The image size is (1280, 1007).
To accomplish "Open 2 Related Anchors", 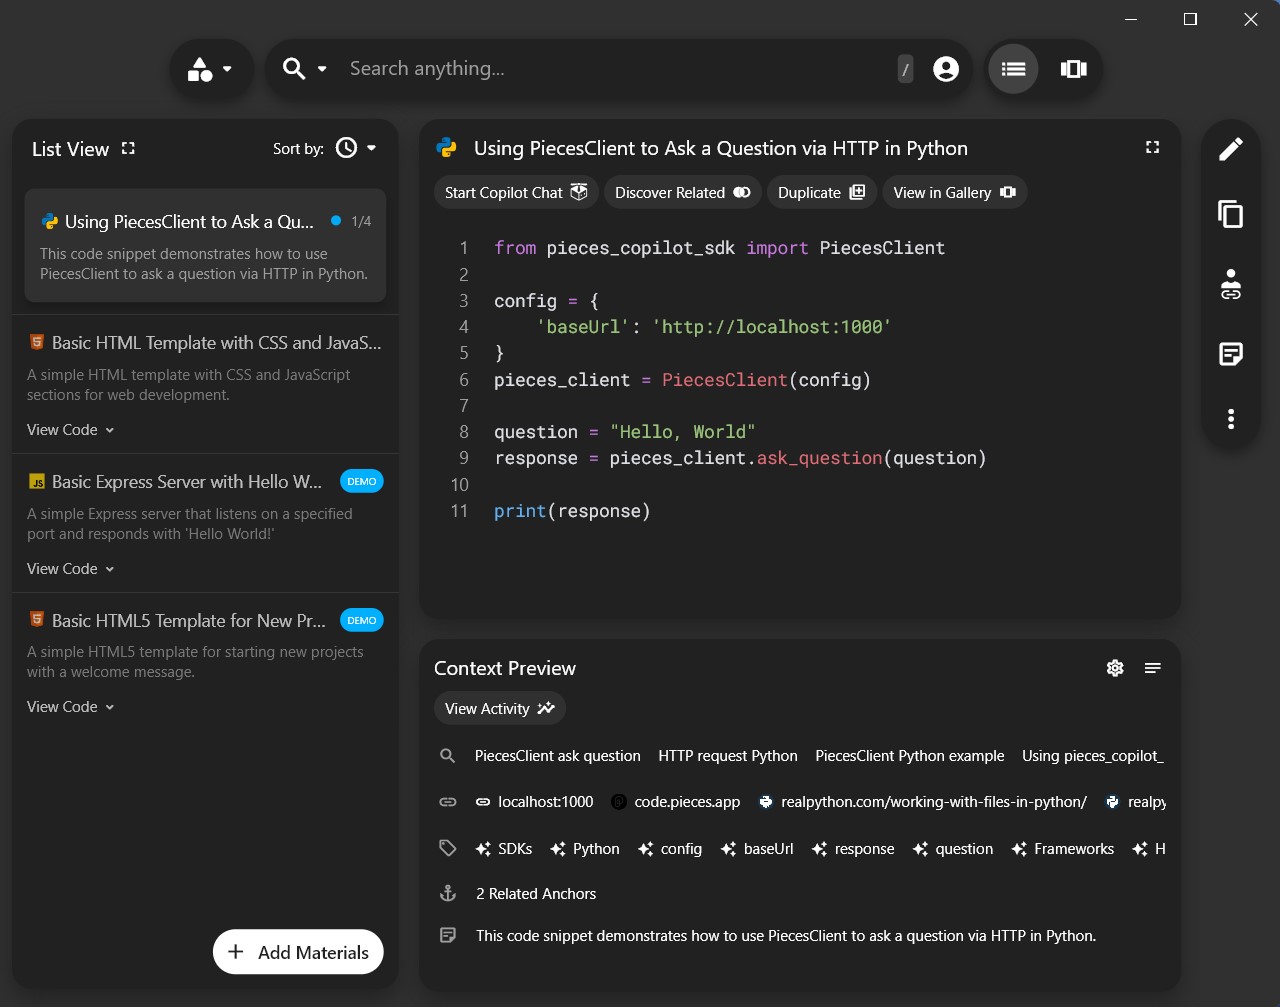I will pos(536,894).
